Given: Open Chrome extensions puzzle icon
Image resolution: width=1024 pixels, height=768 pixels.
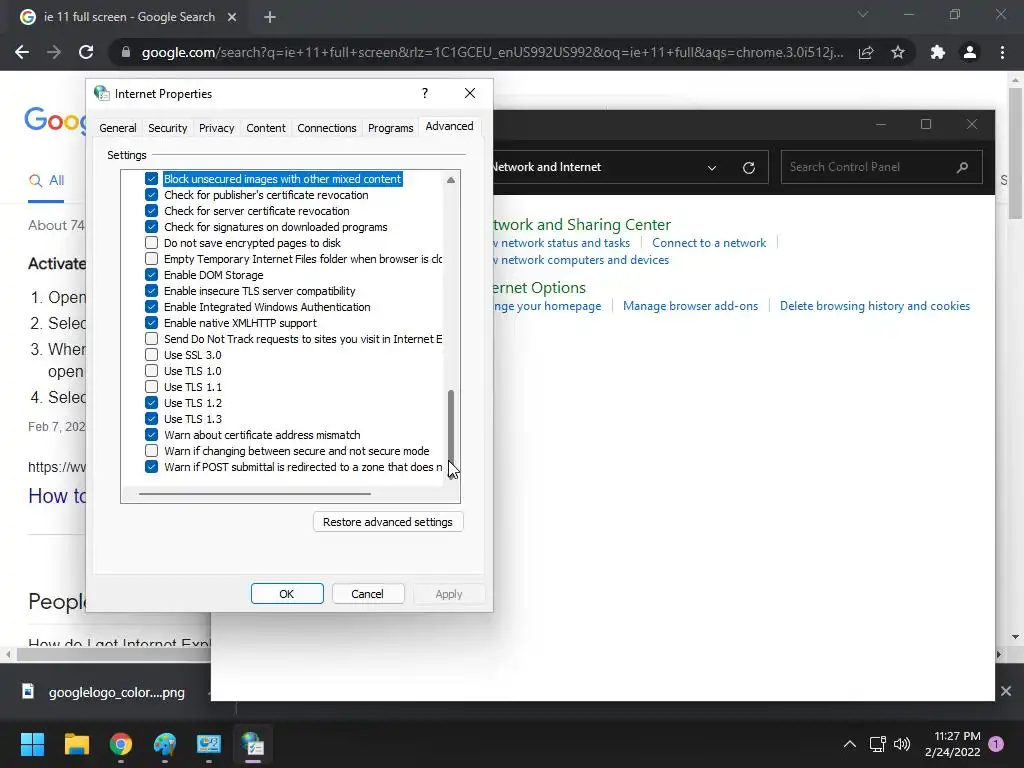Looking at the screenshot, I should pos(938,52).
